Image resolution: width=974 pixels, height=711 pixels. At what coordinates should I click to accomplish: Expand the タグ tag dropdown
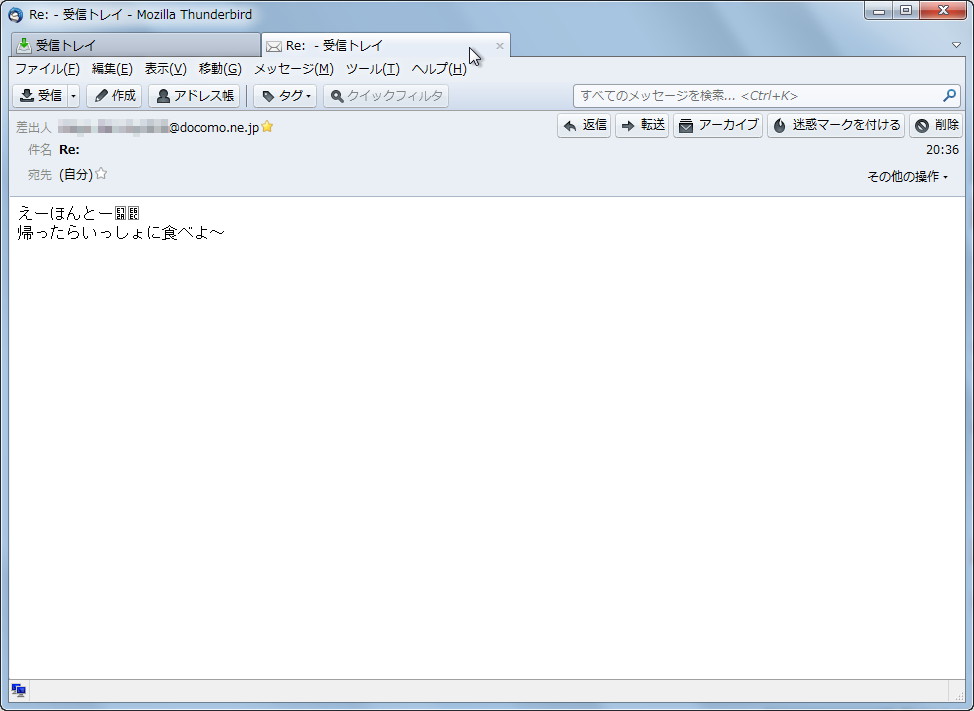coord(285,96)
